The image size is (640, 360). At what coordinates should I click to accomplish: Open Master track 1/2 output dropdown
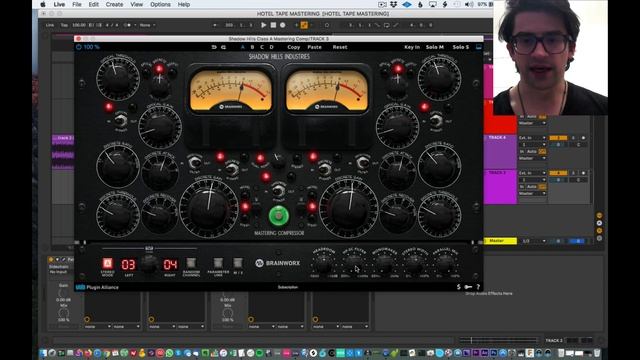click(x=534, y=241)
